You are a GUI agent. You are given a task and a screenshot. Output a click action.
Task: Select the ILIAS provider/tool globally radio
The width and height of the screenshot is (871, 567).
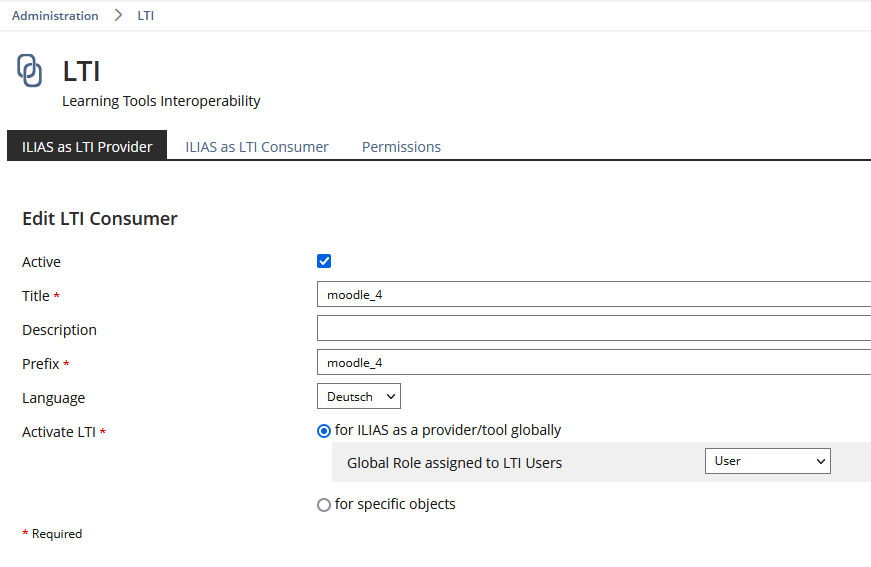324,431
